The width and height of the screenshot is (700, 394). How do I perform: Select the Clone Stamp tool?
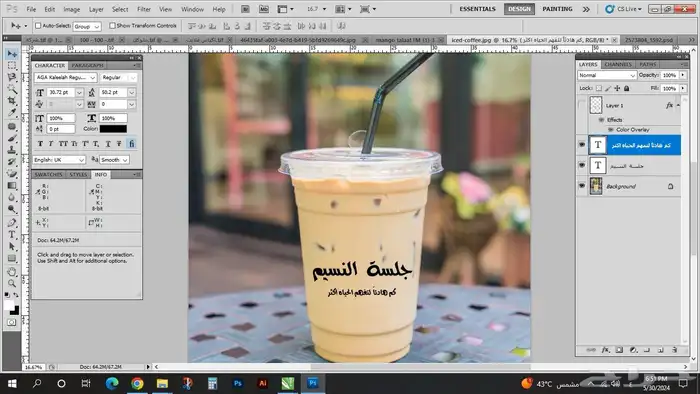click(x=12, y=150)
